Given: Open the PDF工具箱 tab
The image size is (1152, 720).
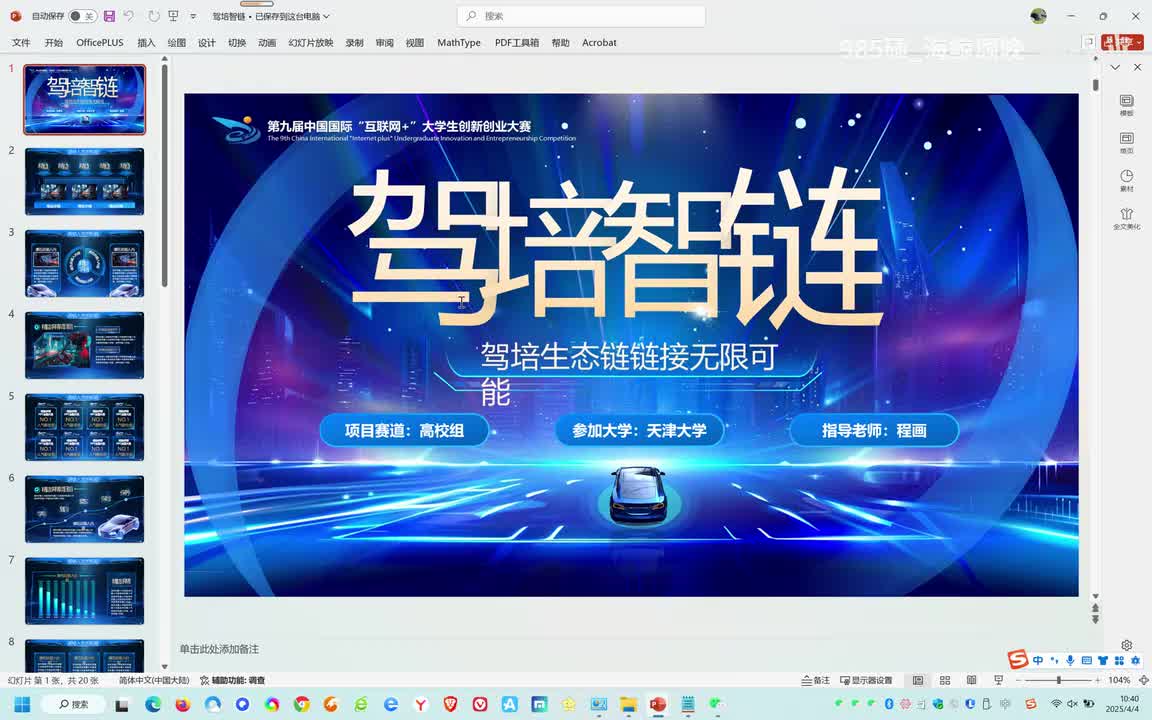Looking at the screenshot, I should [517, 43].
